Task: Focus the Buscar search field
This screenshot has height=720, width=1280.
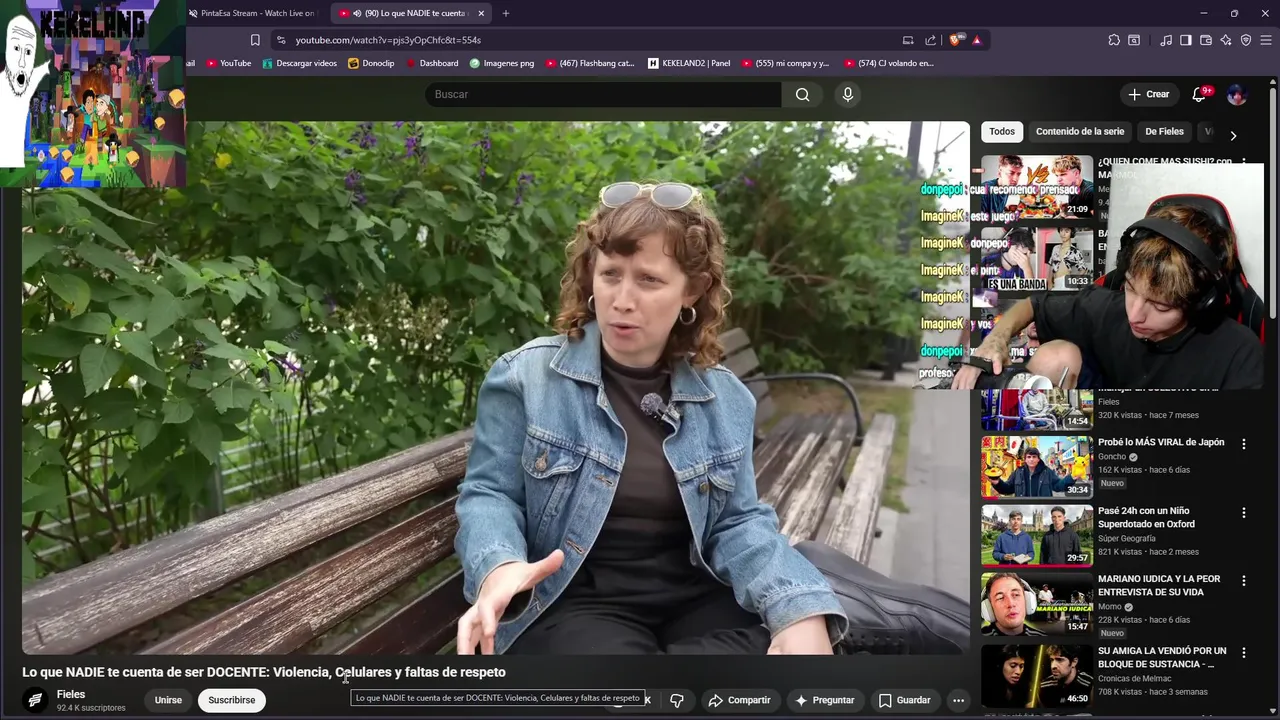Action: click(x=603, y=94)
